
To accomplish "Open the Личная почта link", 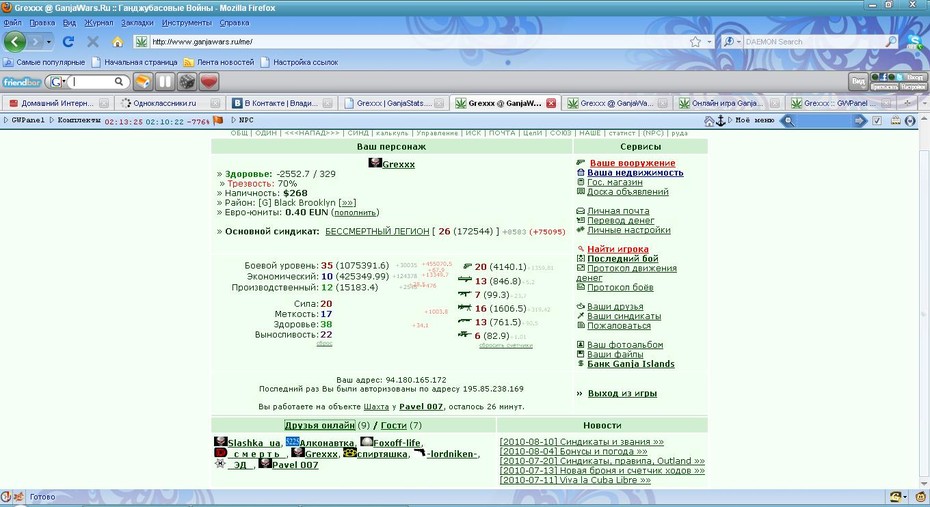I will [618, 211].
